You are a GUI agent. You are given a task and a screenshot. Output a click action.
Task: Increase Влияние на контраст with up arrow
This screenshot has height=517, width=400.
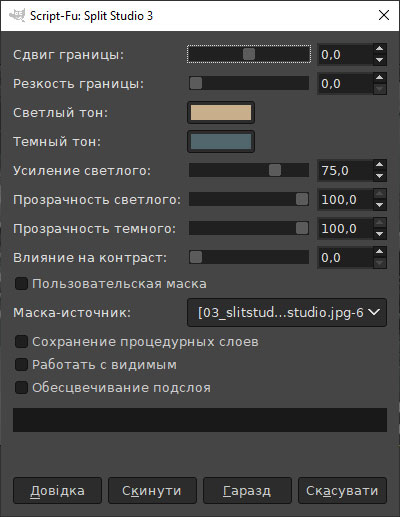coord(379,252)
